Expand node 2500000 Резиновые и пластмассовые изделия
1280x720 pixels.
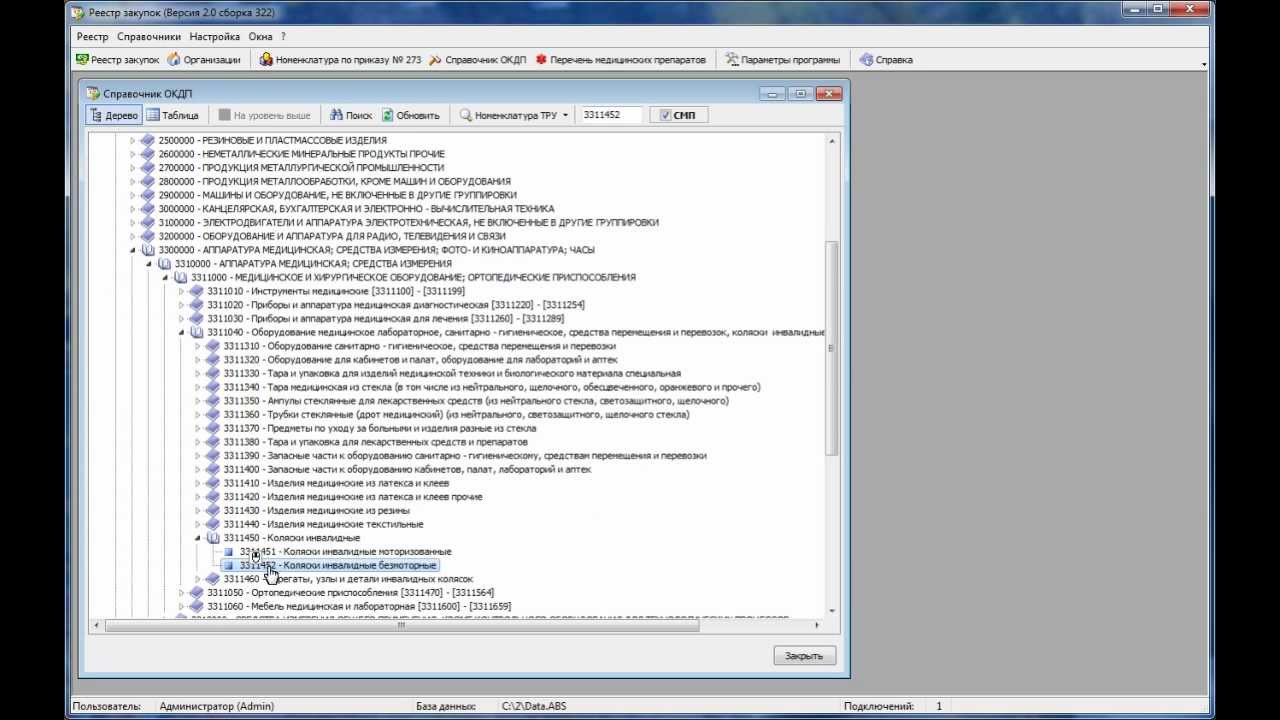(132, 141)
